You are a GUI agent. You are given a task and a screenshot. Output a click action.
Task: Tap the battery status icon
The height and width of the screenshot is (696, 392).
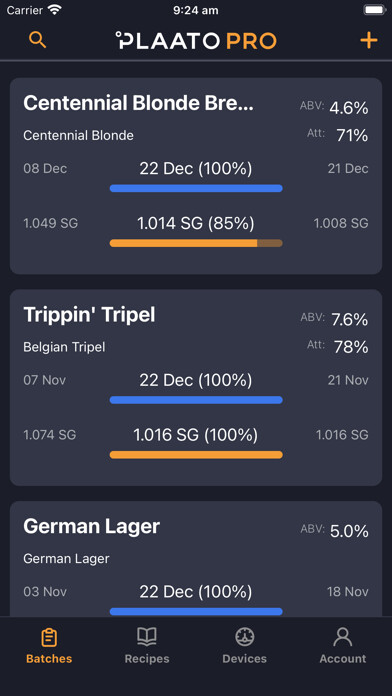click(x=375, y=10)
